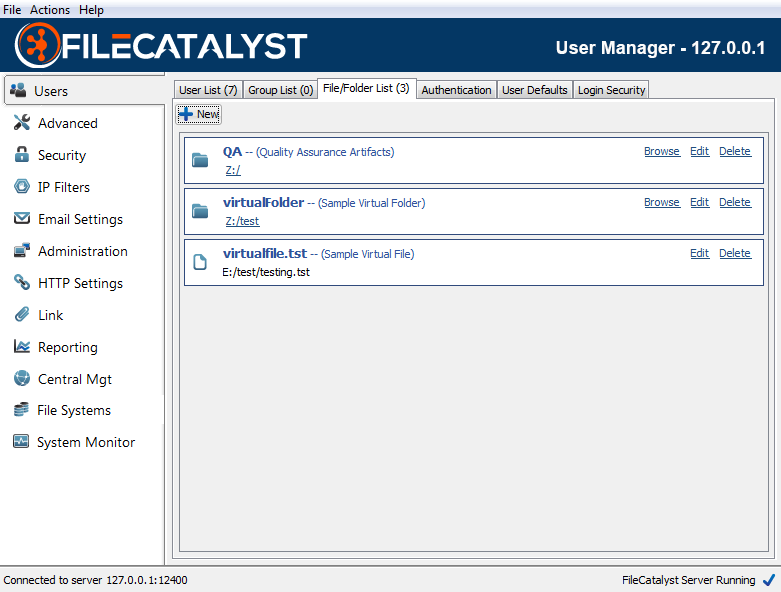Select Users label in the sidebar
The width and height of the screenshot is (781, 592).
[x=51, y=91]
